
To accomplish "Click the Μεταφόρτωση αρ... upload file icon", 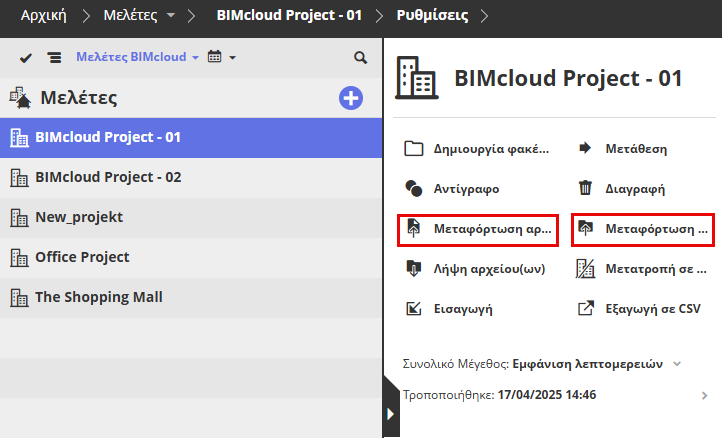I will click(413, 228).
